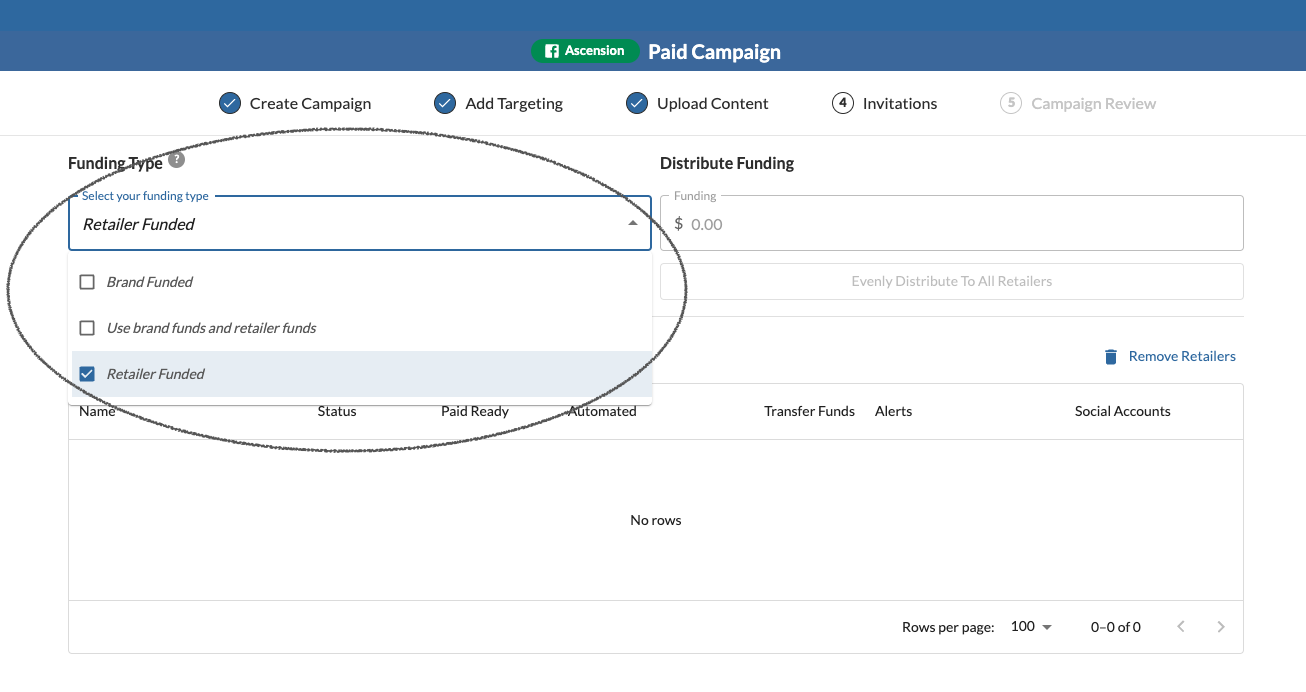Click the trash icon beside Remove Retailers
The height and width of the screenshot is (692, 1306).
[1110, 356]
